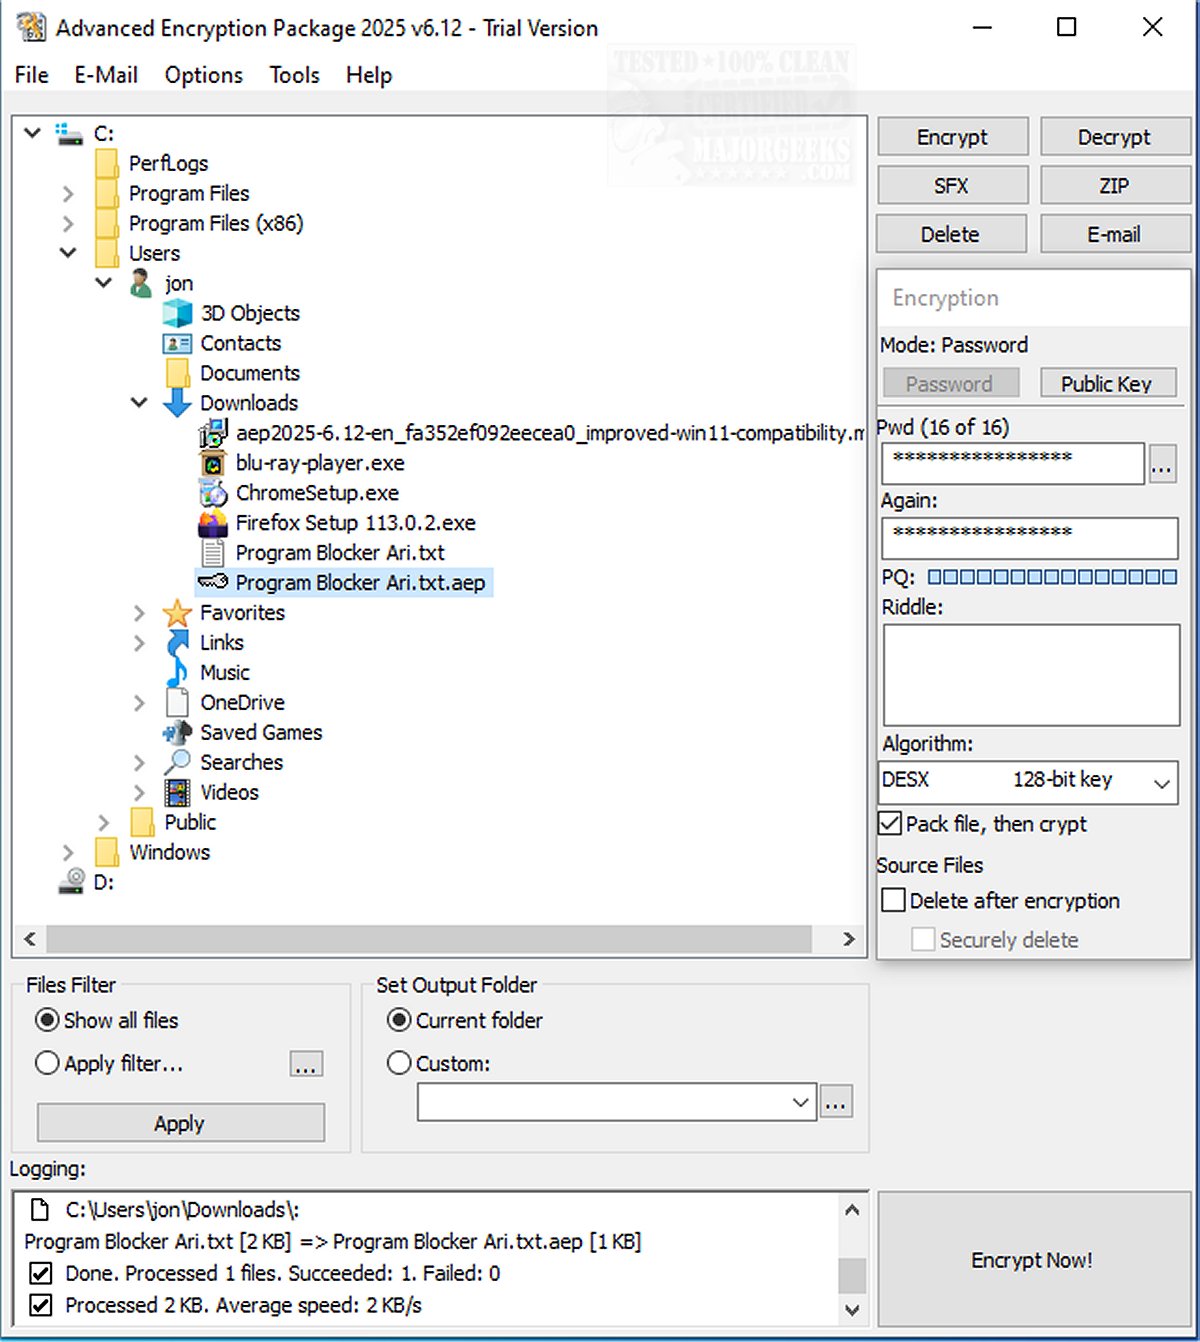Switch to Public Key mode tab
Image resolution: width=1200 pixels, height=1342 pixels.
click(1107, 384)
